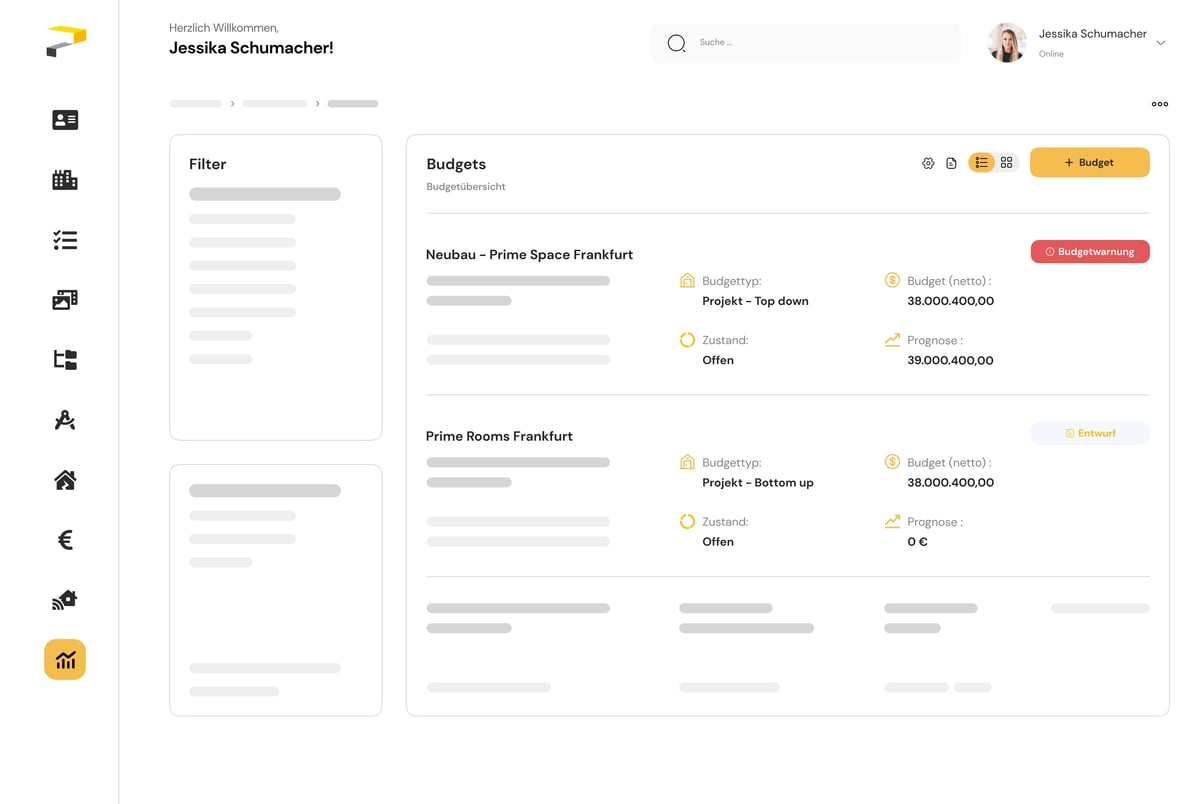1200x804 pixels.
Task: Click the red Budgetwarnung badge
Action: pyautogui.click(x=1090, y=252)
